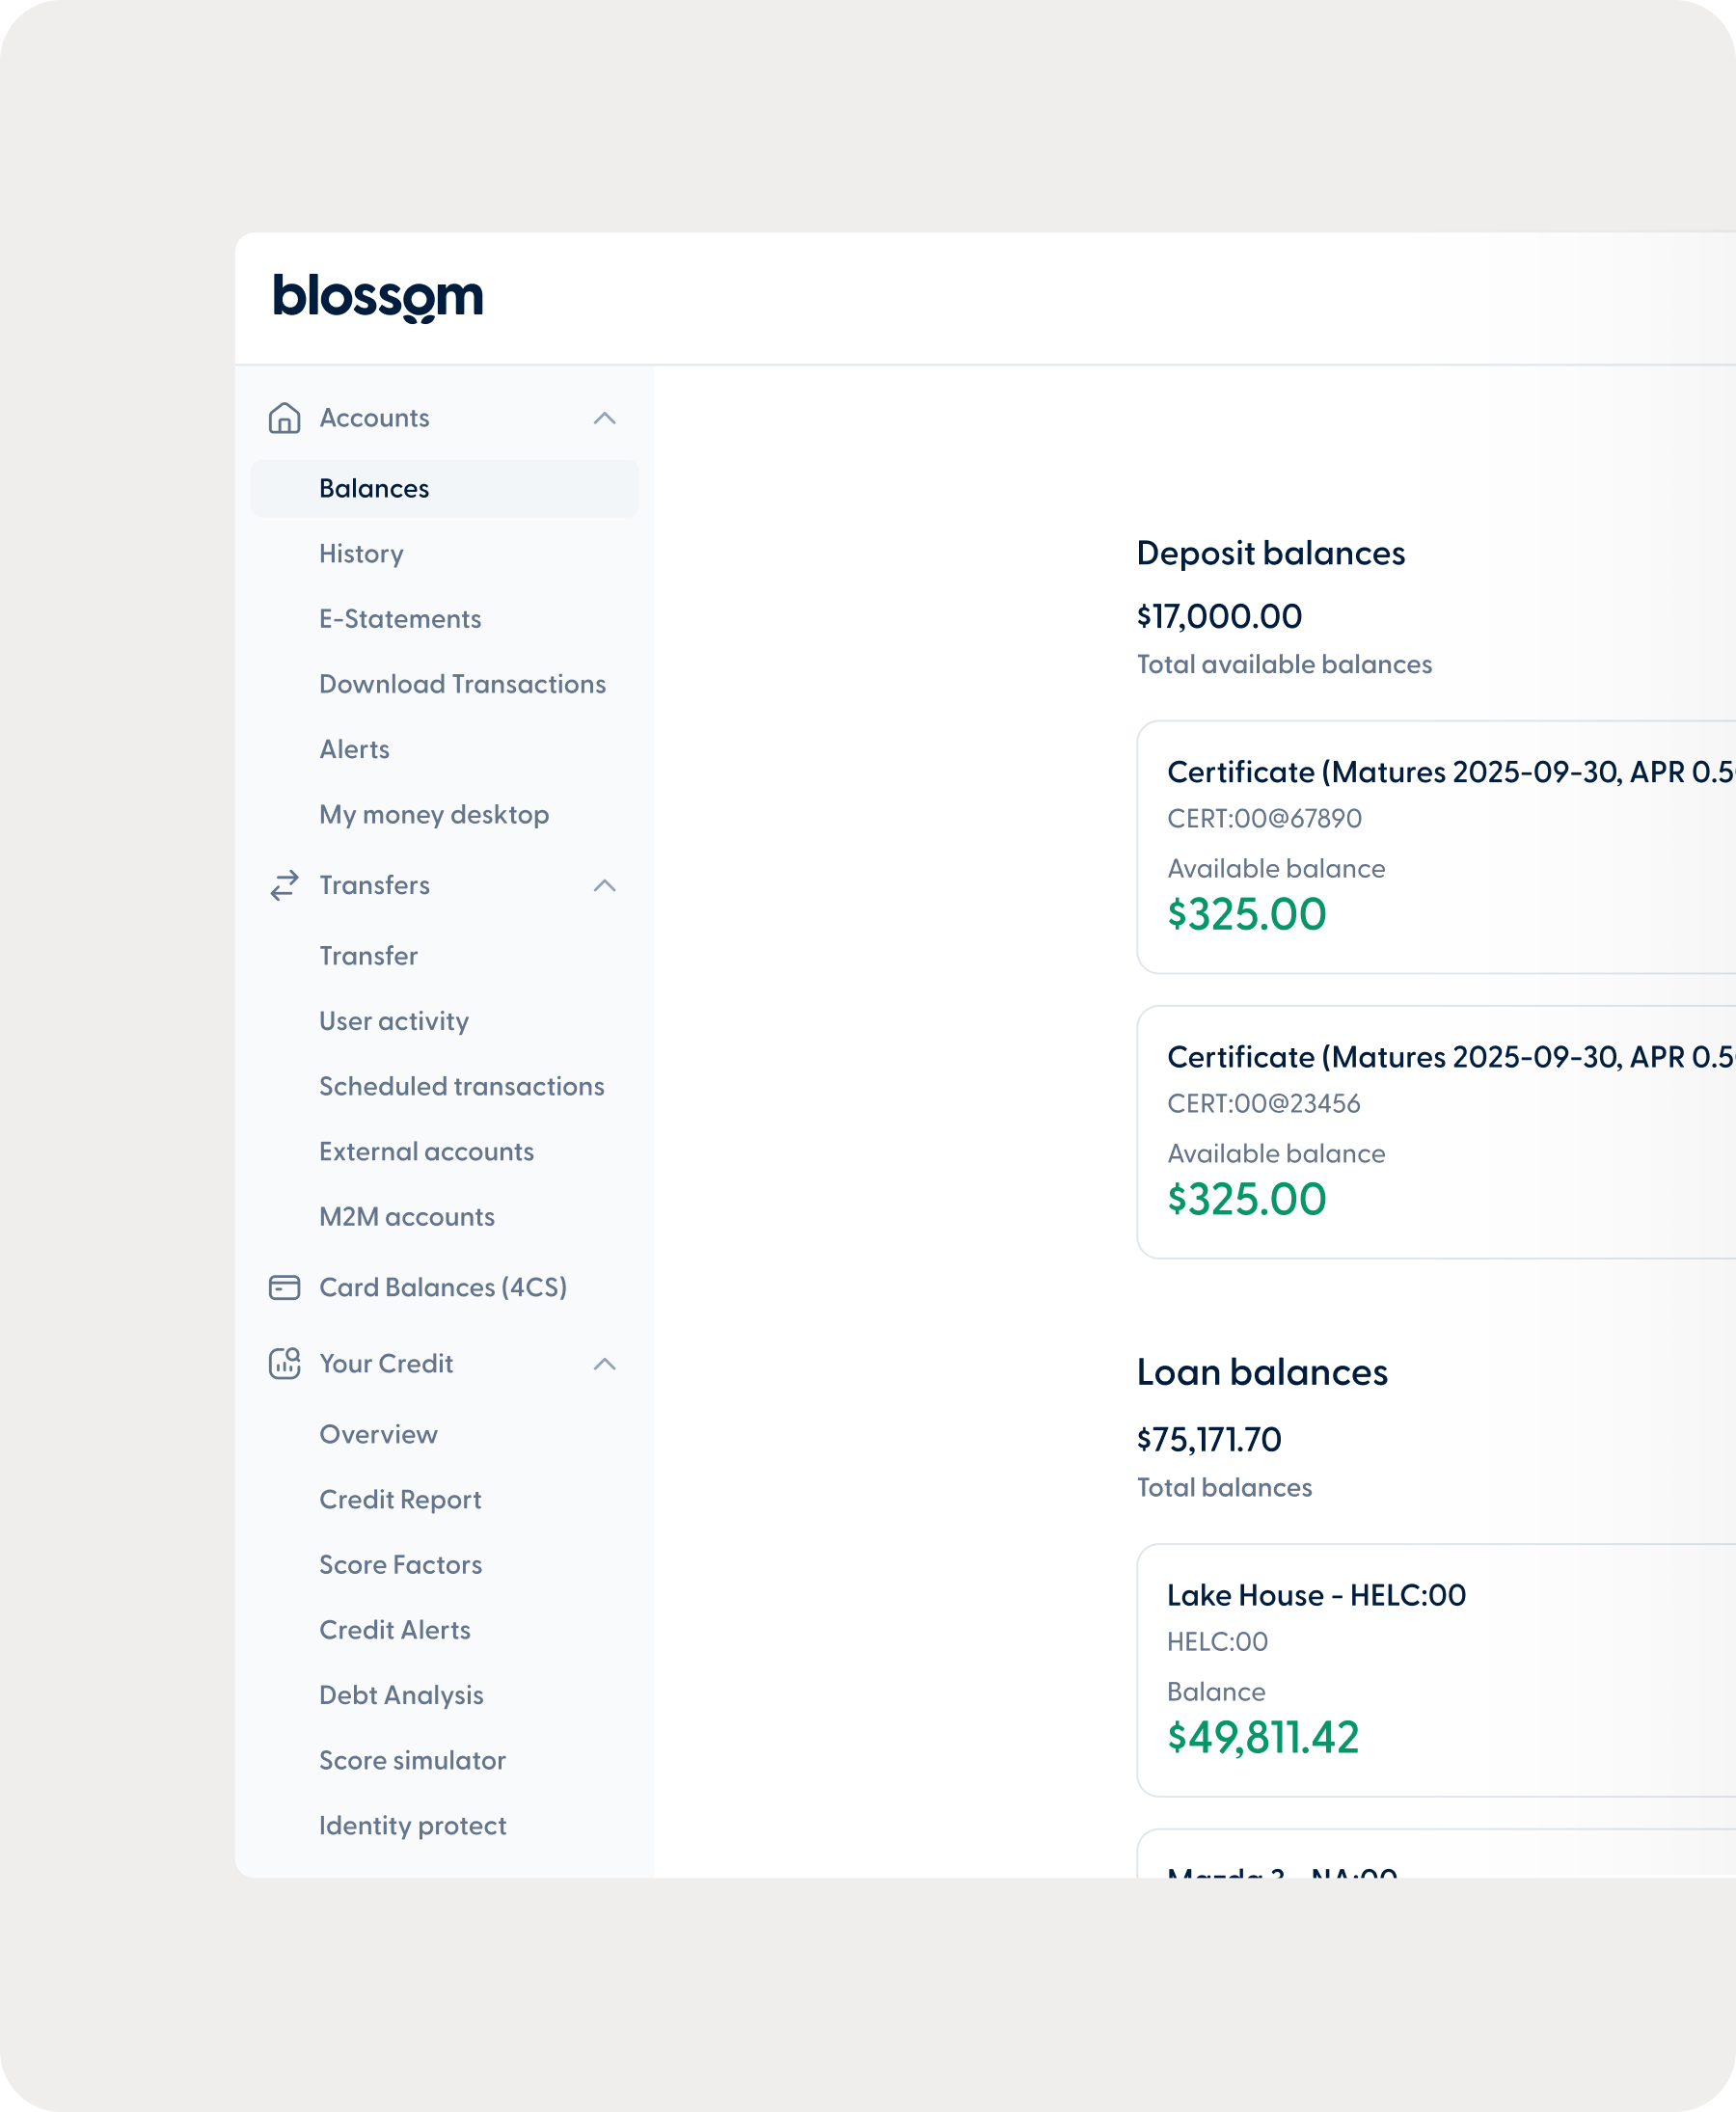The width and height of the screenshot is (1736, 2112).
Task: Open Download Transactions
Action: click(462, 684)
